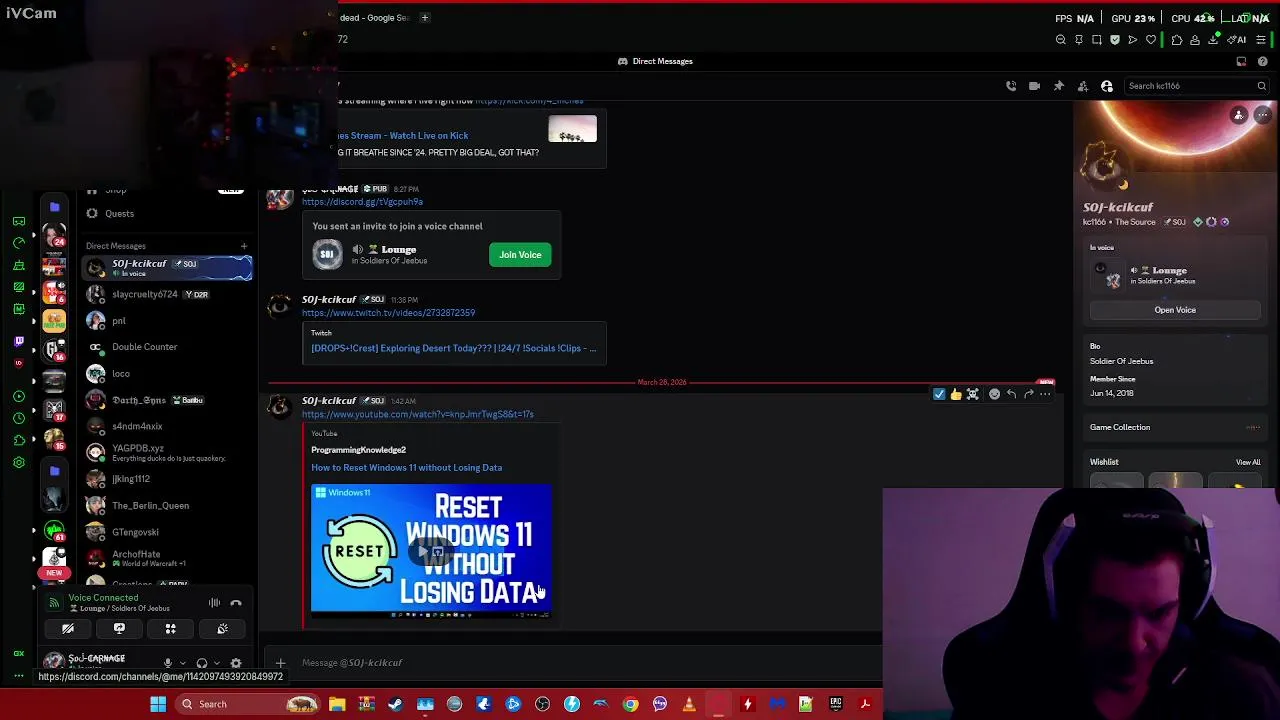Open DM with The_Berlin_Queen
Image resolution: width=1280 pixels, height=720 pixels.
167,506
